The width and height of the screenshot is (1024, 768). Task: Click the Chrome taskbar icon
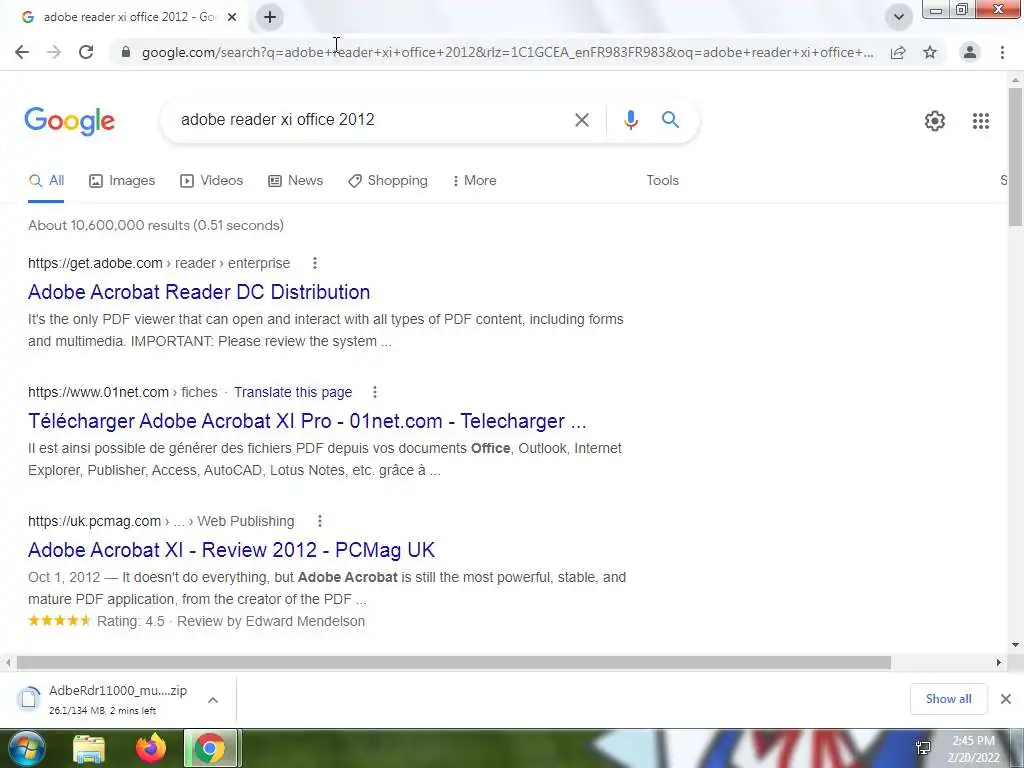coord(210,748)
